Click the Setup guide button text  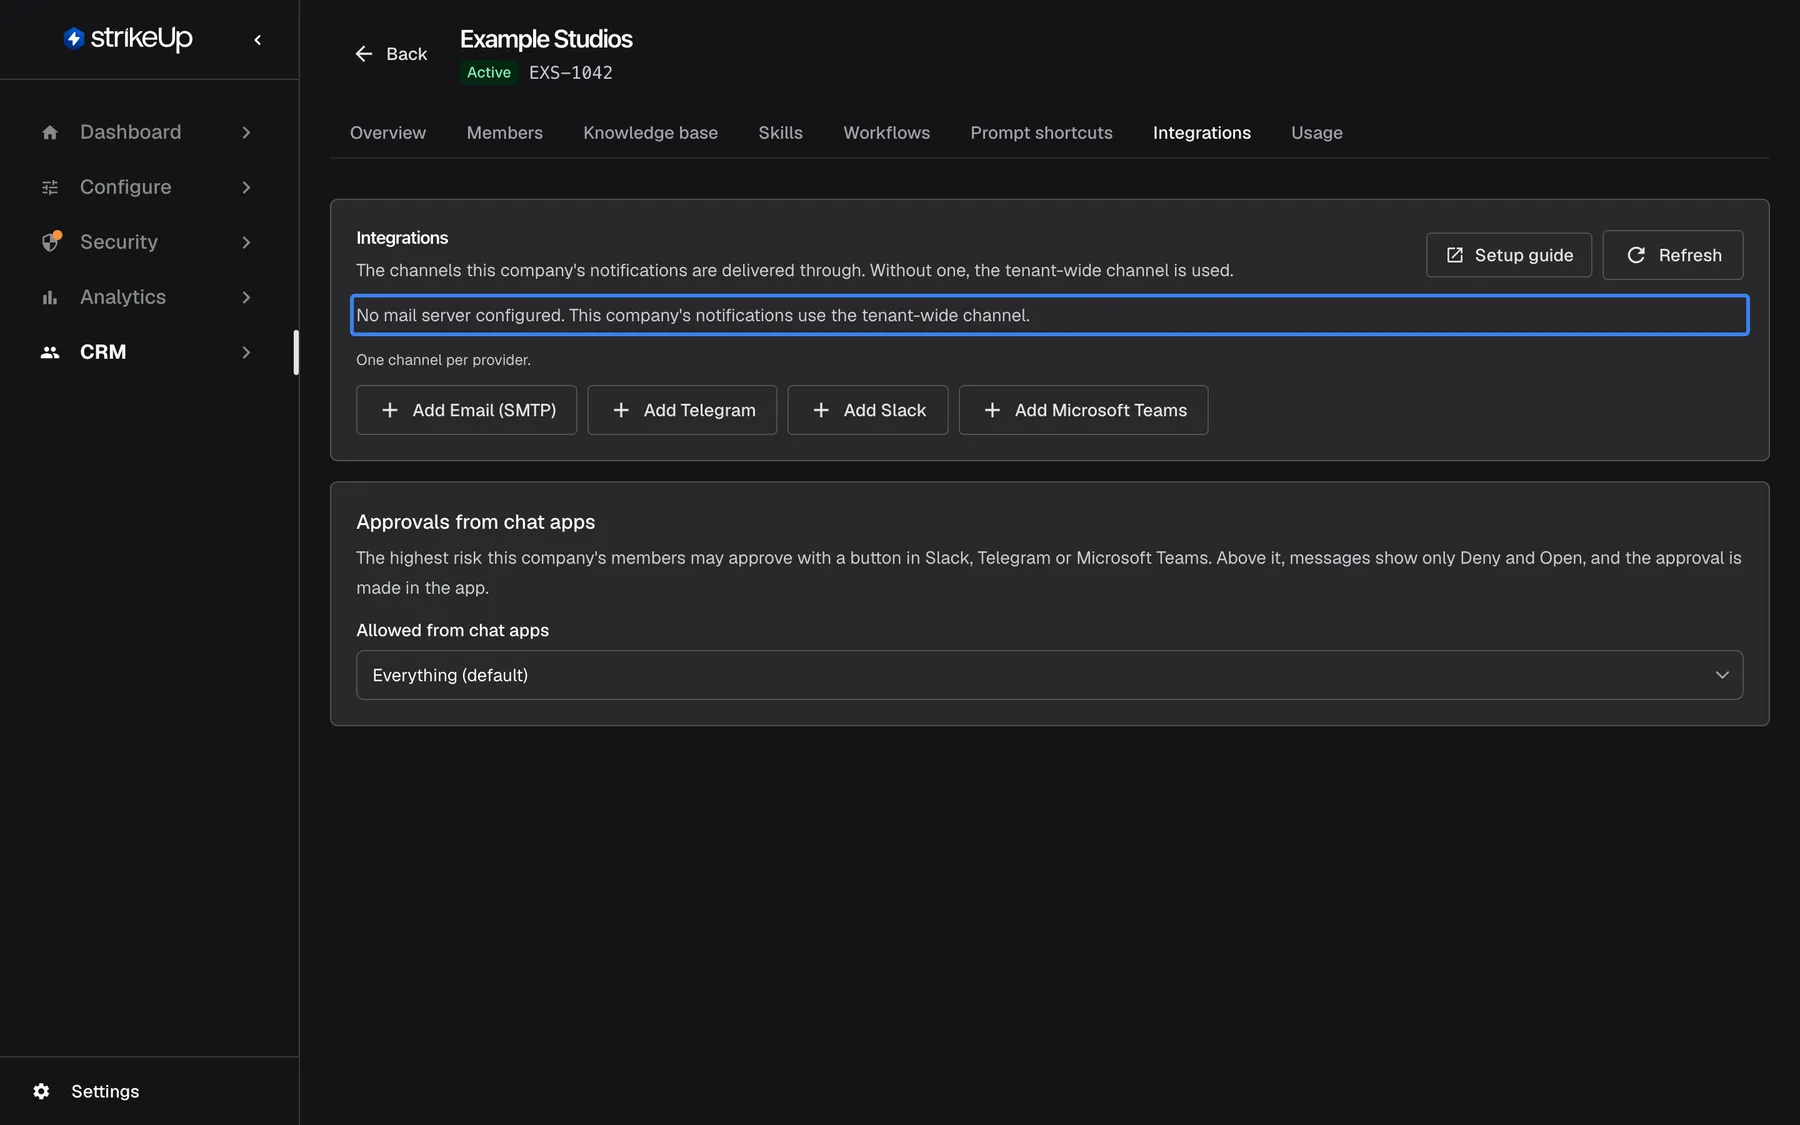tap(1524, 255)
